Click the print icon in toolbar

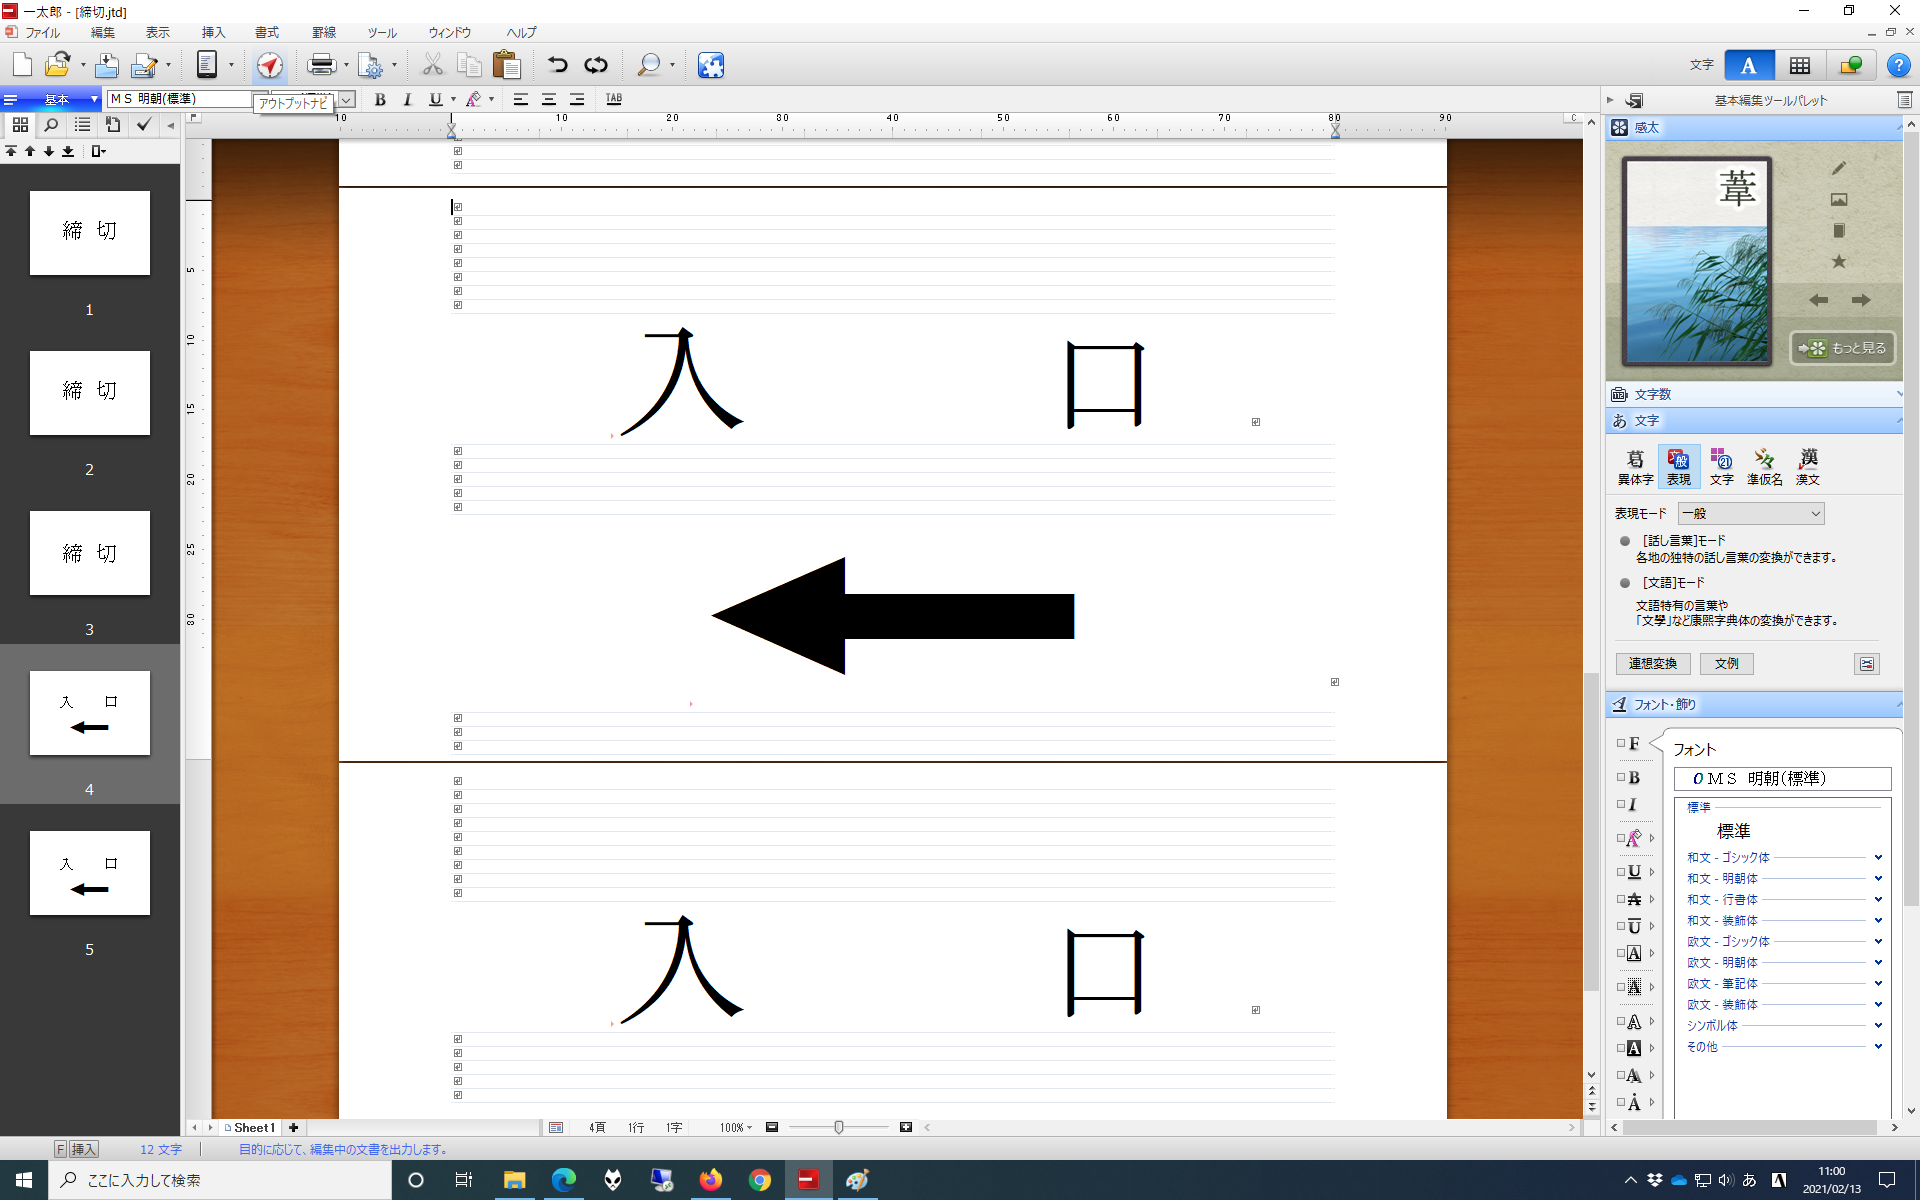tap(322, 66)
